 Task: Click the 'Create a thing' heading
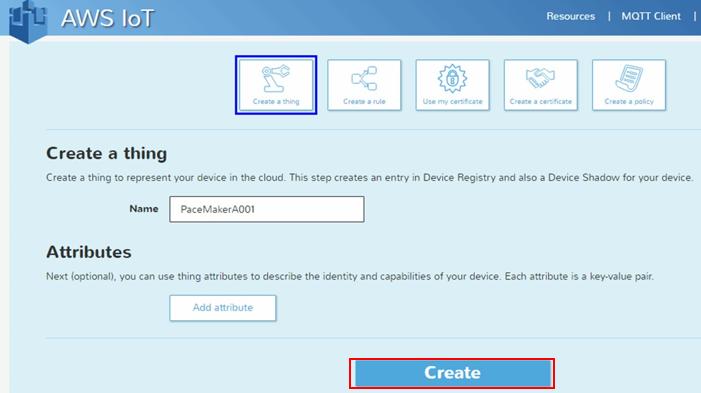(x=106, y=153)
